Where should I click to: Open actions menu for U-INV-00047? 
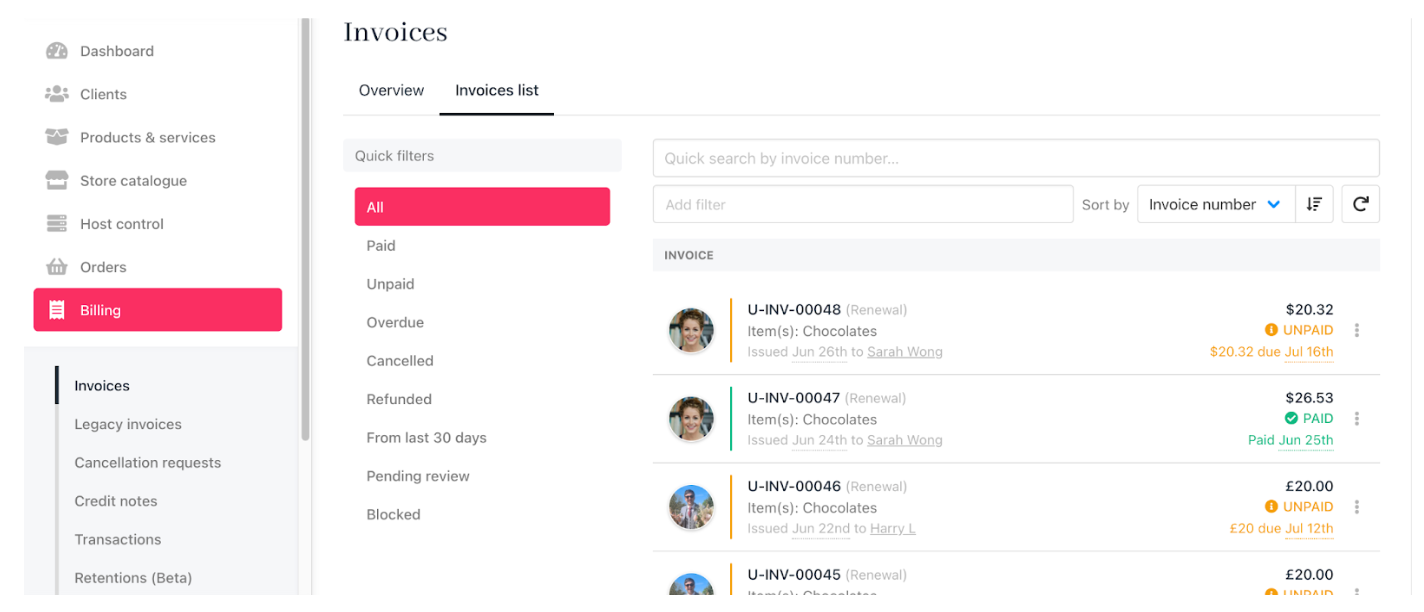pos(1357,419)
